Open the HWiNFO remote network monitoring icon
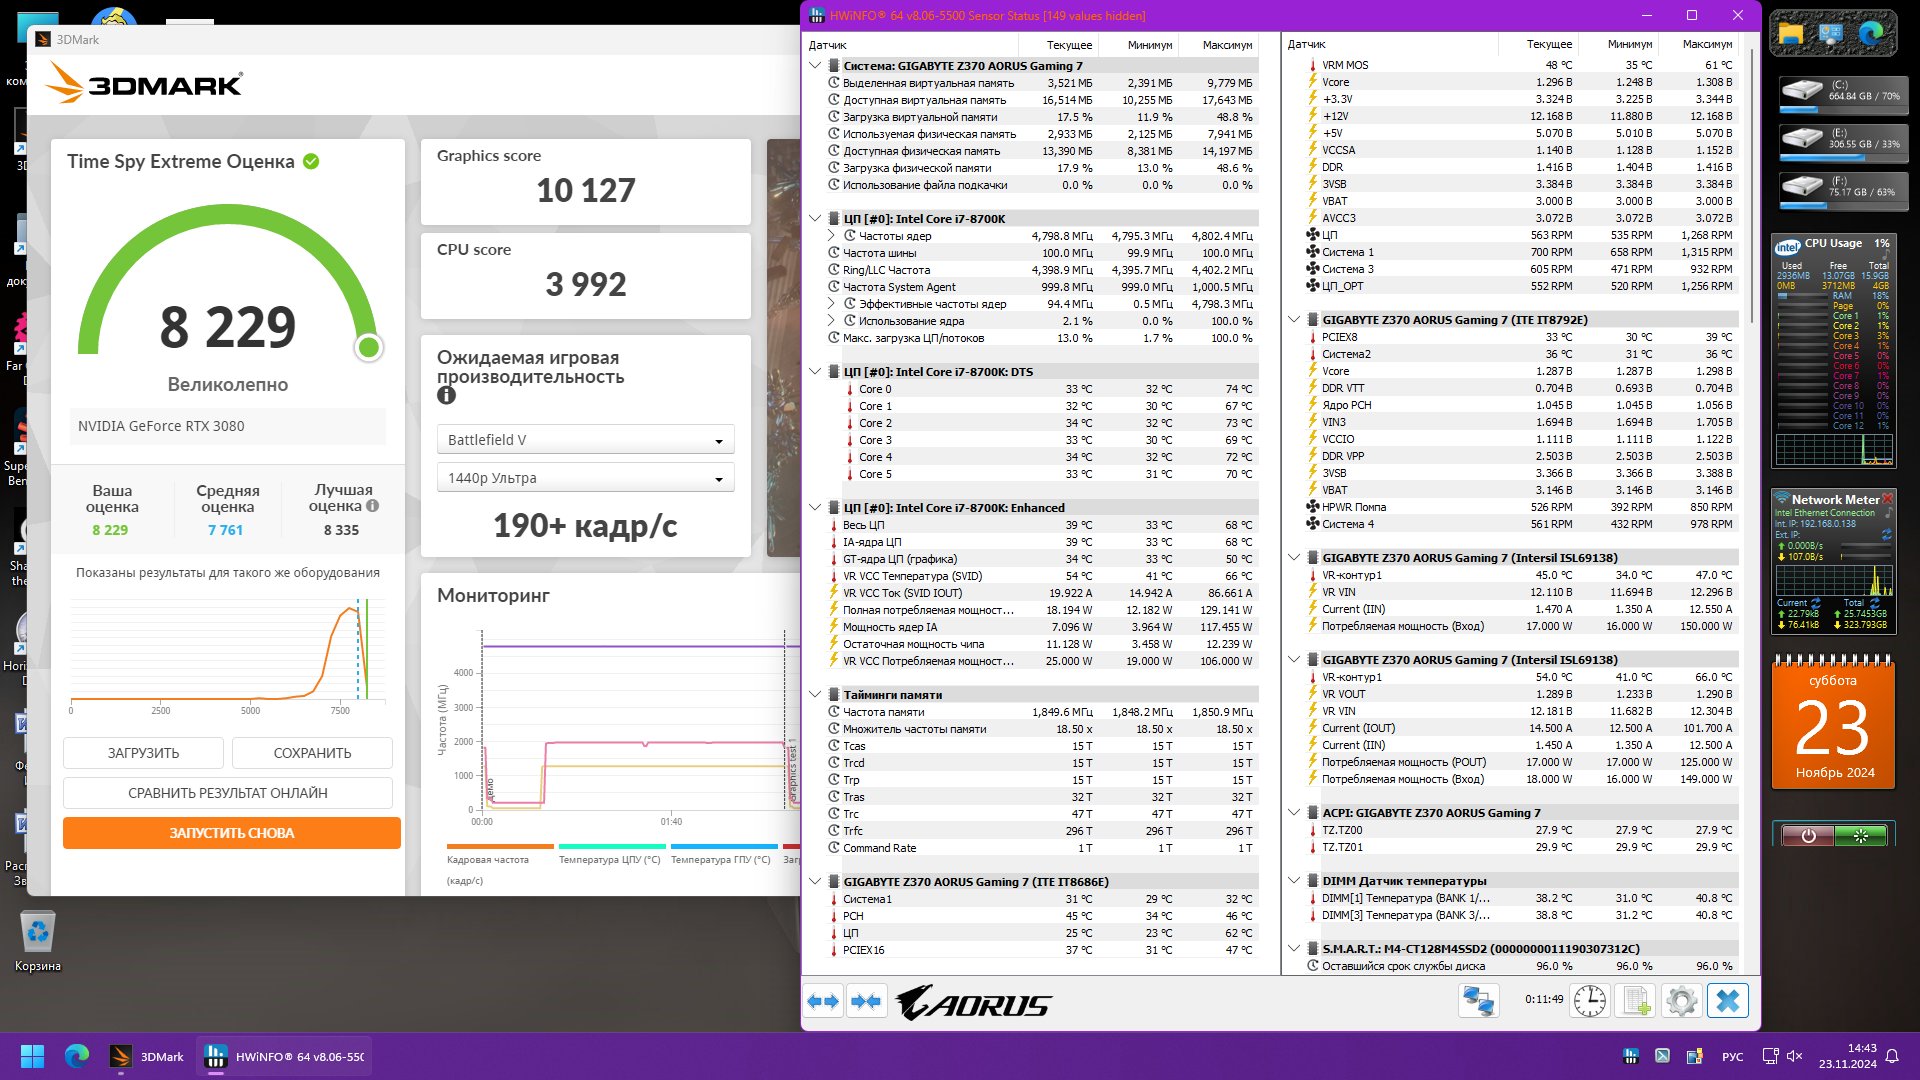Screen dimensions: 1920x1080 coord(1478,1001)
